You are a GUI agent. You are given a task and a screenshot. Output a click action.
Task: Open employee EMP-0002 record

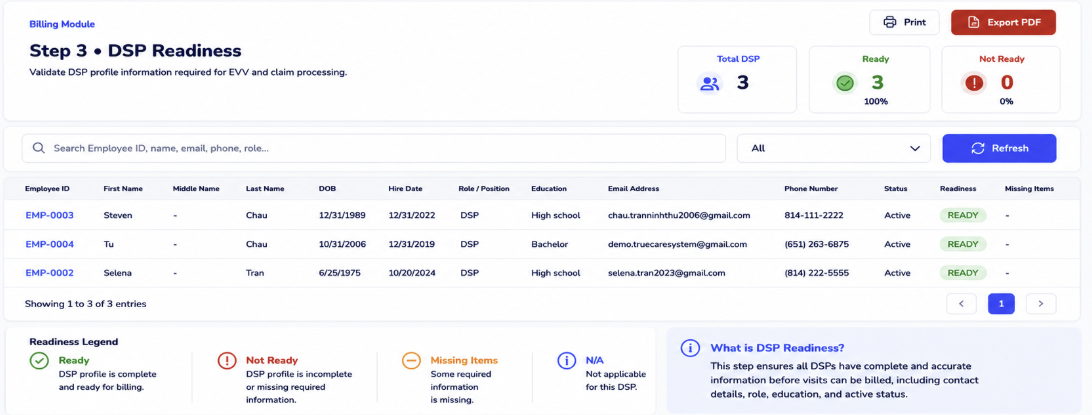click(49, 273)
